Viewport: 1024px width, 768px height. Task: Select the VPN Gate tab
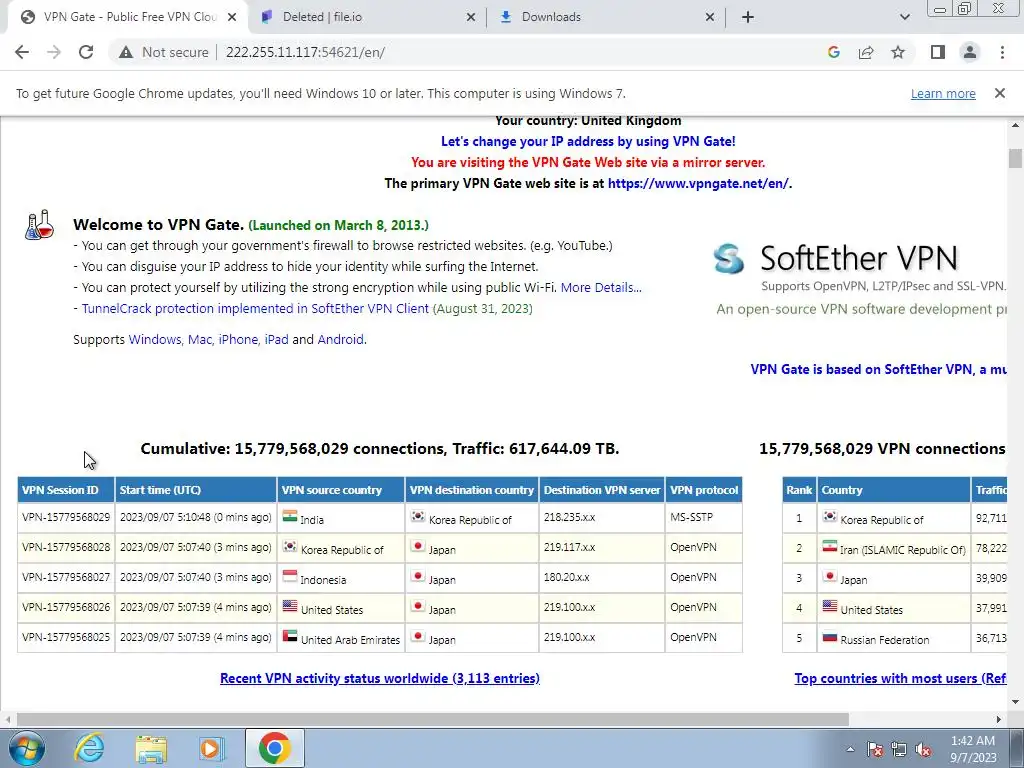click(128, 17)
